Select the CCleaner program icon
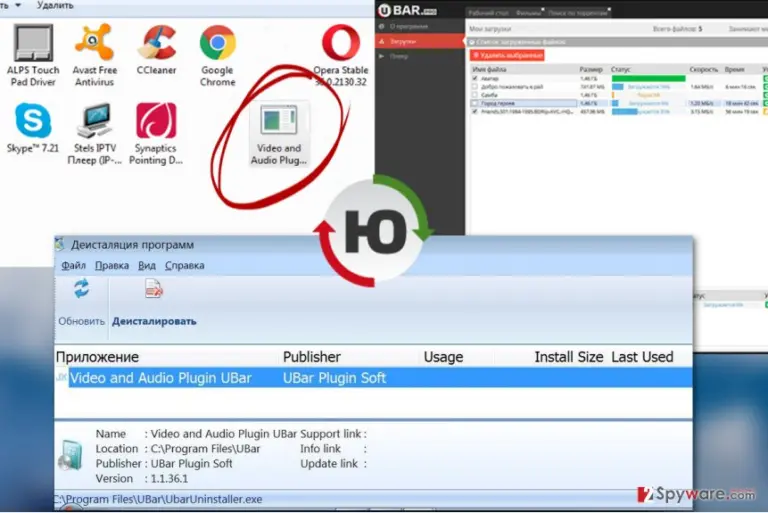Screen dimensions: 768x513 [157, 43]
